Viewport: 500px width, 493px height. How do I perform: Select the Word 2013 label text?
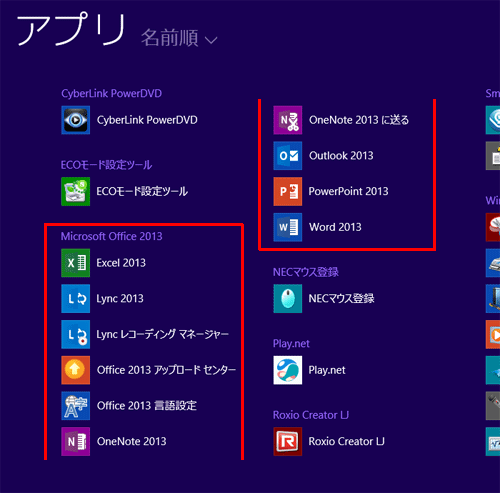coord(335,227)
